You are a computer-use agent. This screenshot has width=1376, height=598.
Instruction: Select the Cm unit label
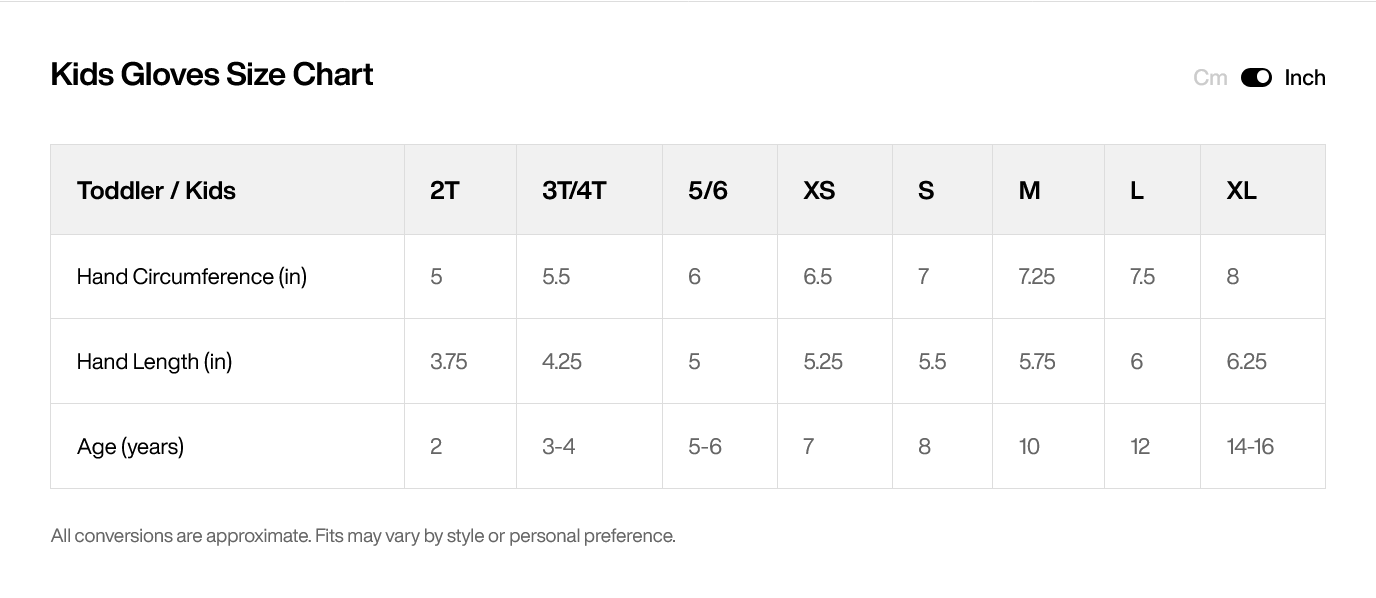click(x=1210, y=78)
